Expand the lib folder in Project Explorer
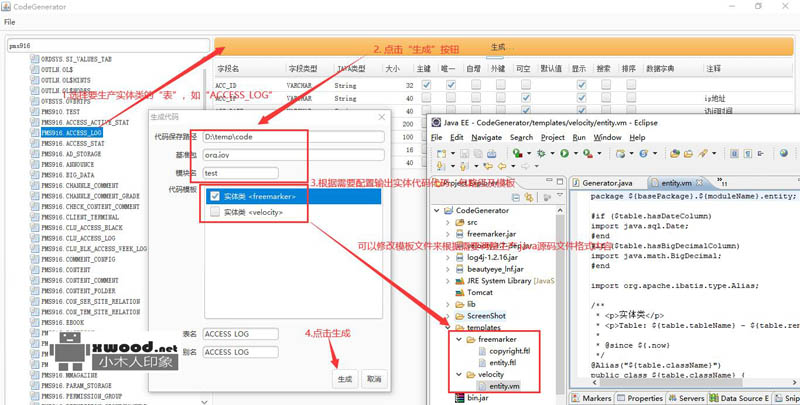 point(448,304)
